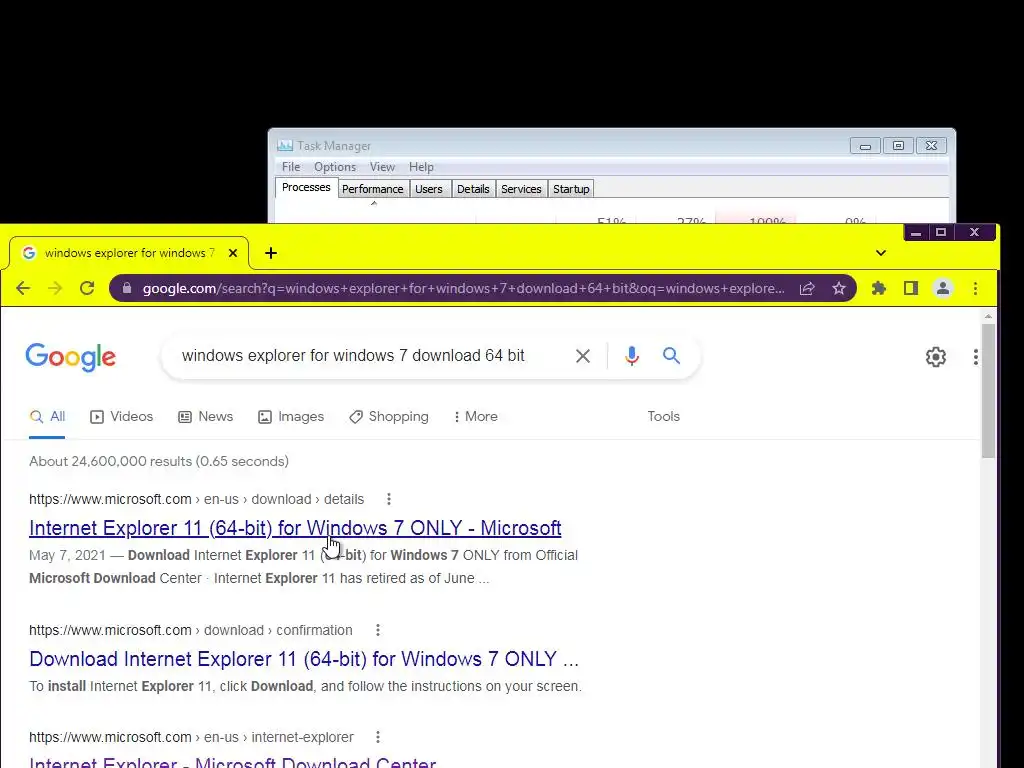The height and width of the screenshot is (768, 1024).
Task: Select Processes tab in Task Manager
Action: click(x=306, y=187)
